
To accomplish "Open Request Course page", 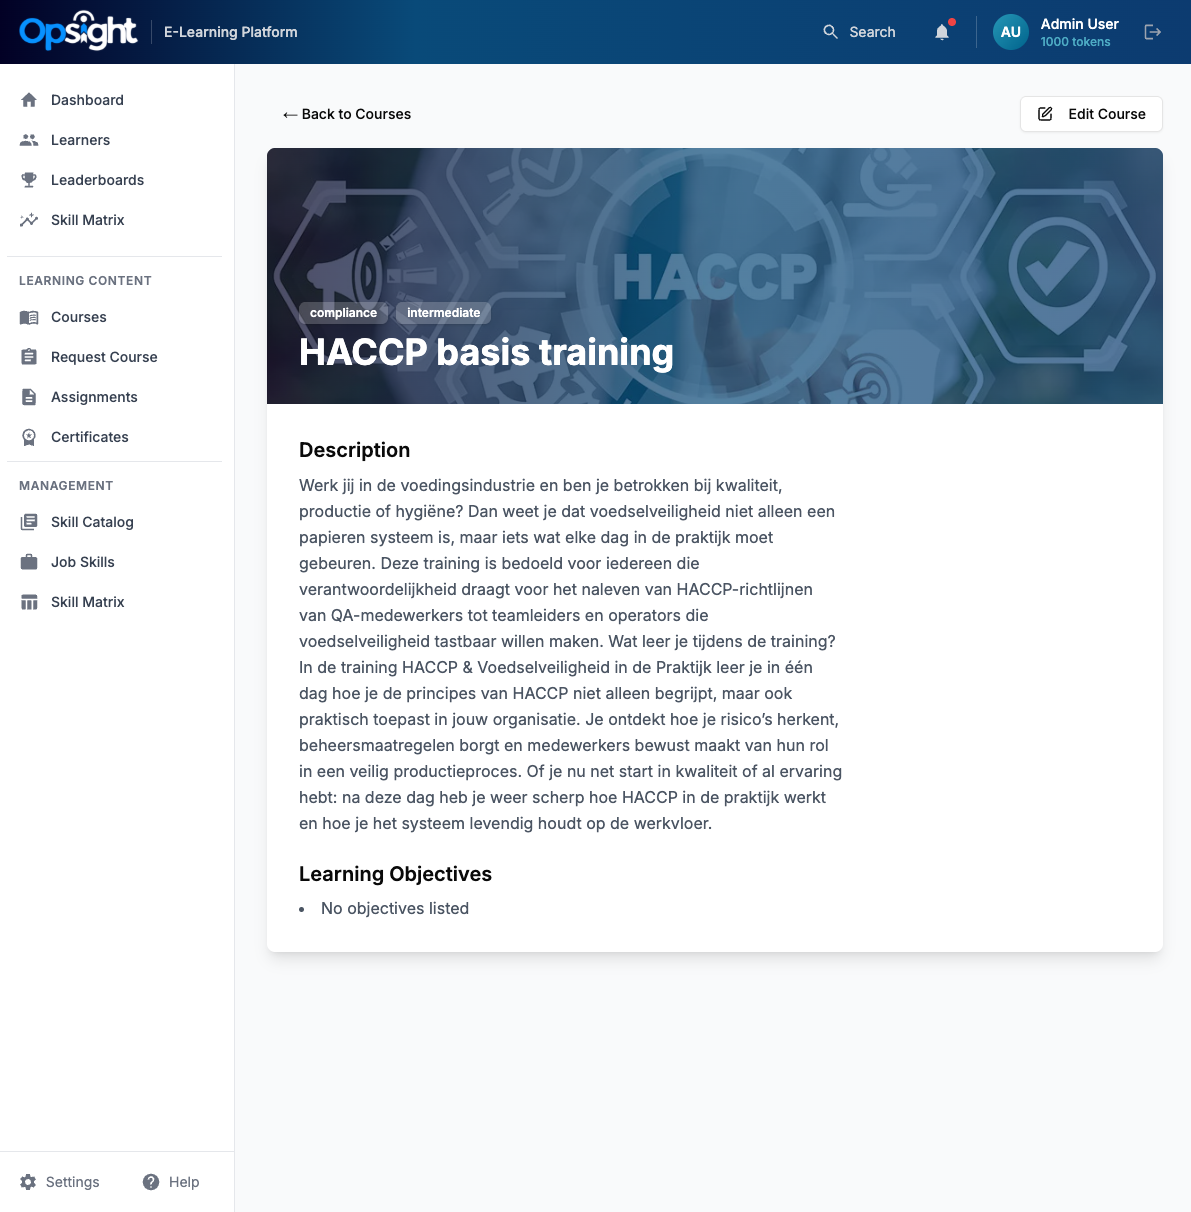I will pyautogui.click(x=104, y=357).
